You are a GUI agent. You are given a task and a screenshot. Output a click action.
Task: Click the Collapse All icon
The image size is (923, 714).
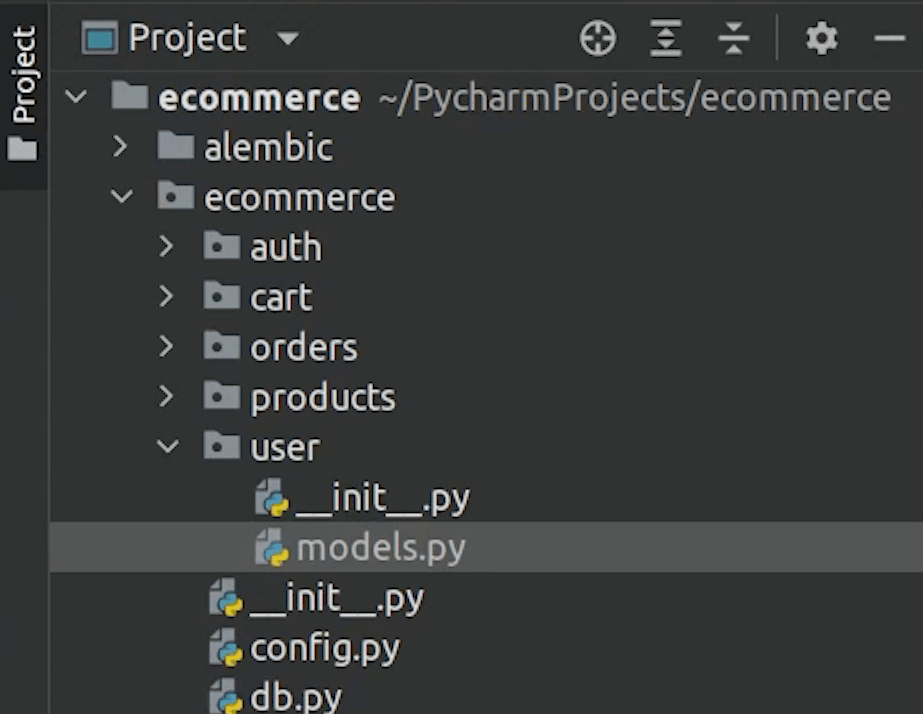click(x=733, y=39)
